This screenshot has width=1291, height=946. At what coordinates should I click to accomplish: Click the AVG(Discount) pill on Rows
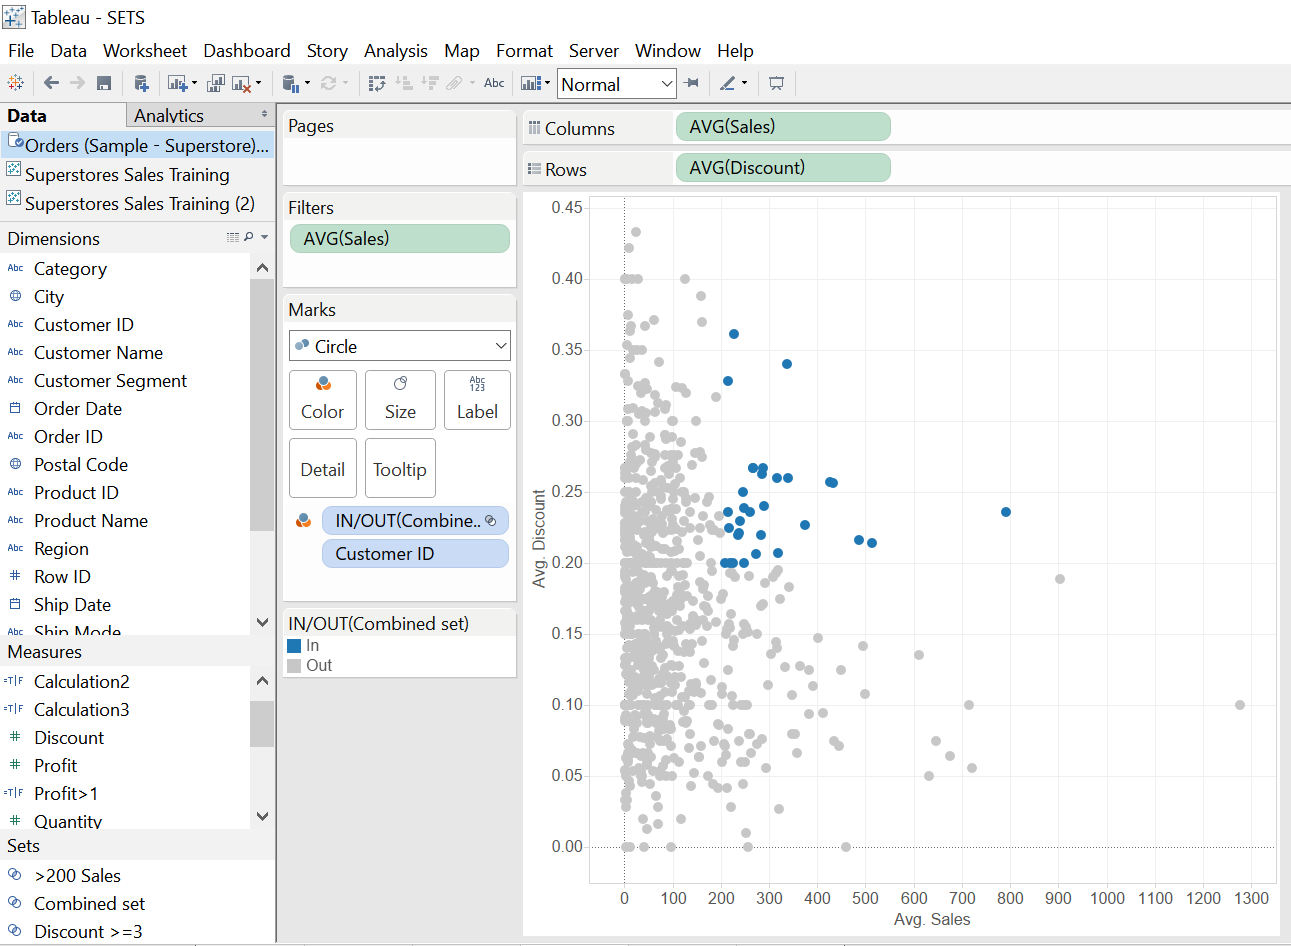(782, 168)
